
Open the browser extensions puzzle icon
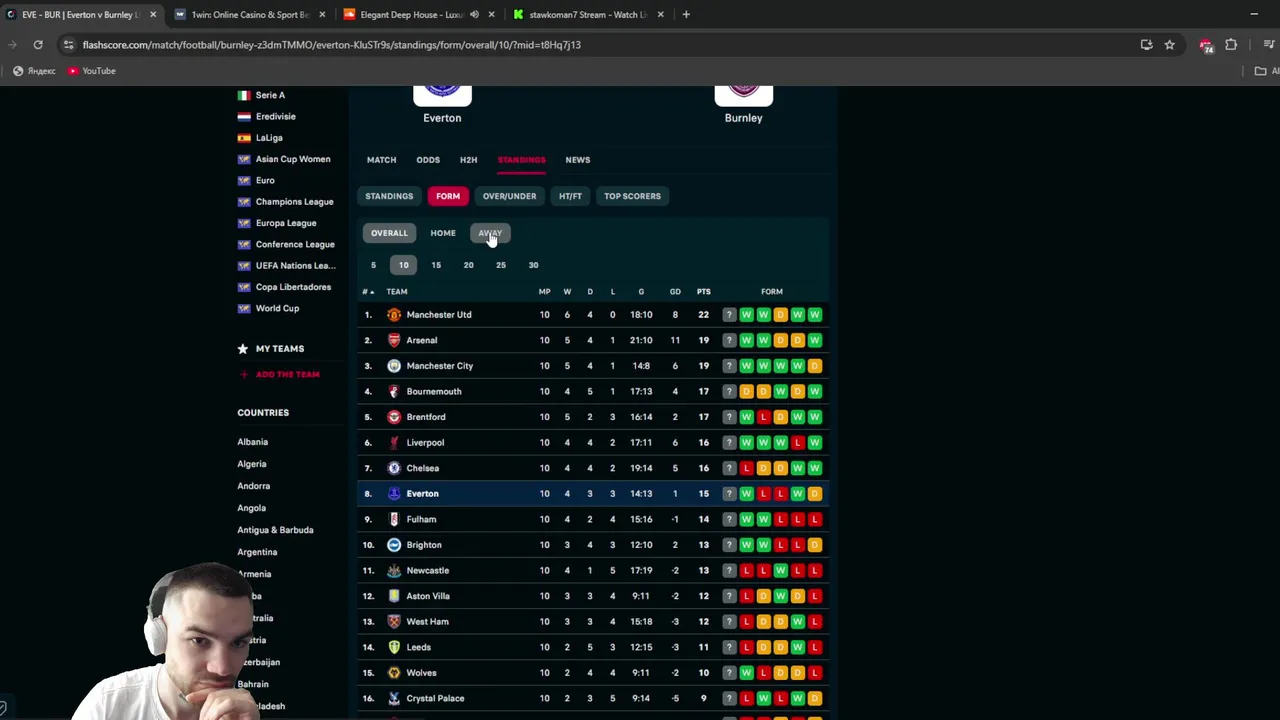[1231, 45]
